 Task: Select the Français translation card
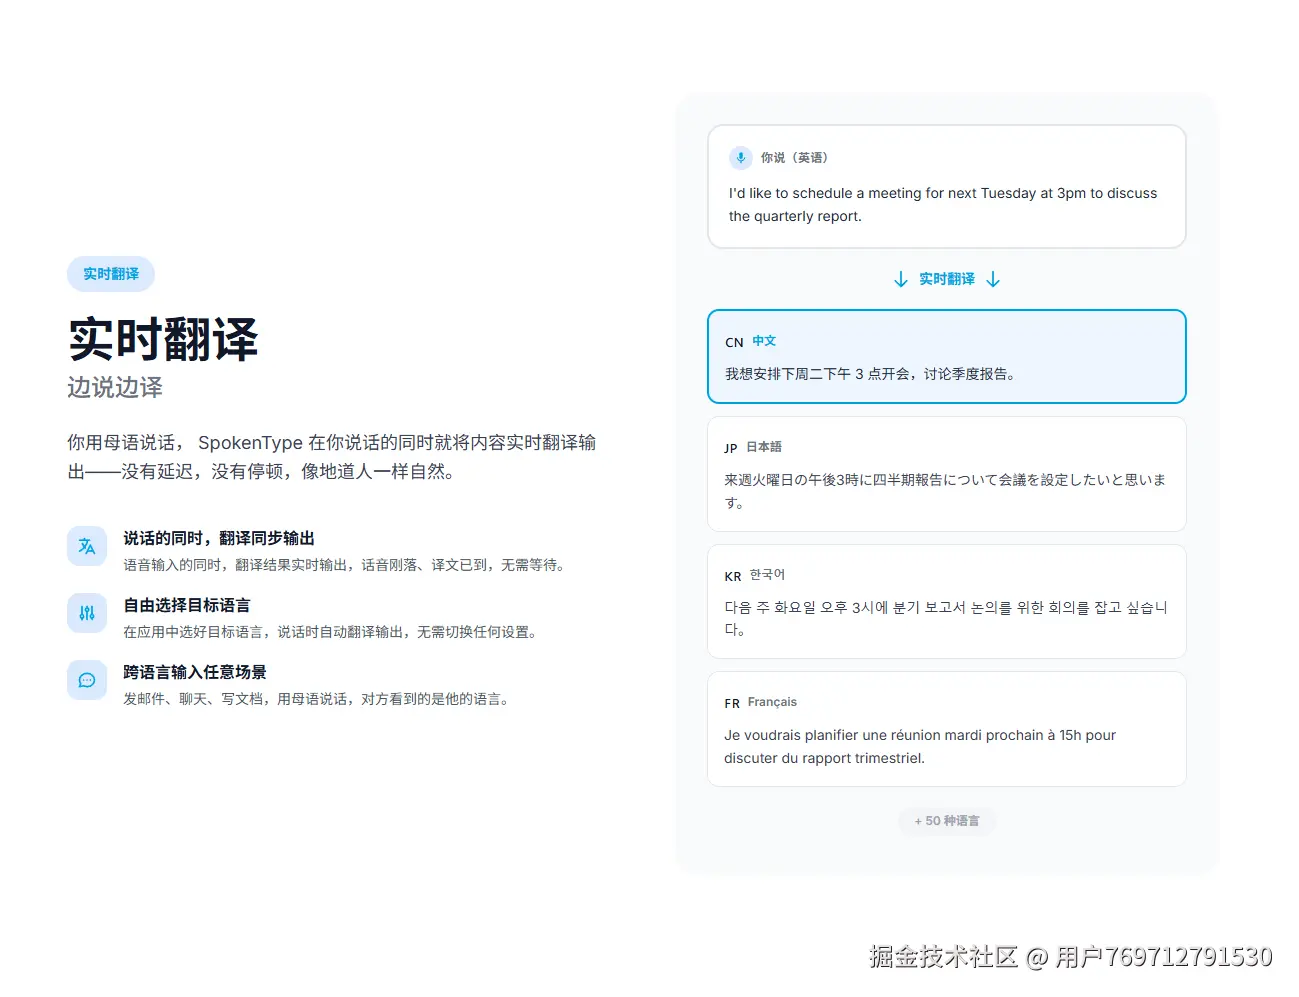(947, 729)
